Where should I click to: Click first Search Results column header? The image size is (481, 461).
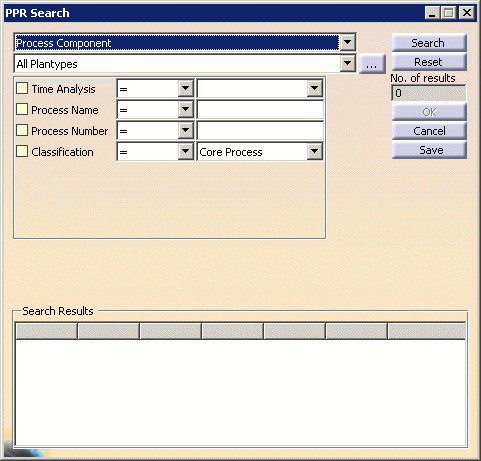click(x=46, y=331)
